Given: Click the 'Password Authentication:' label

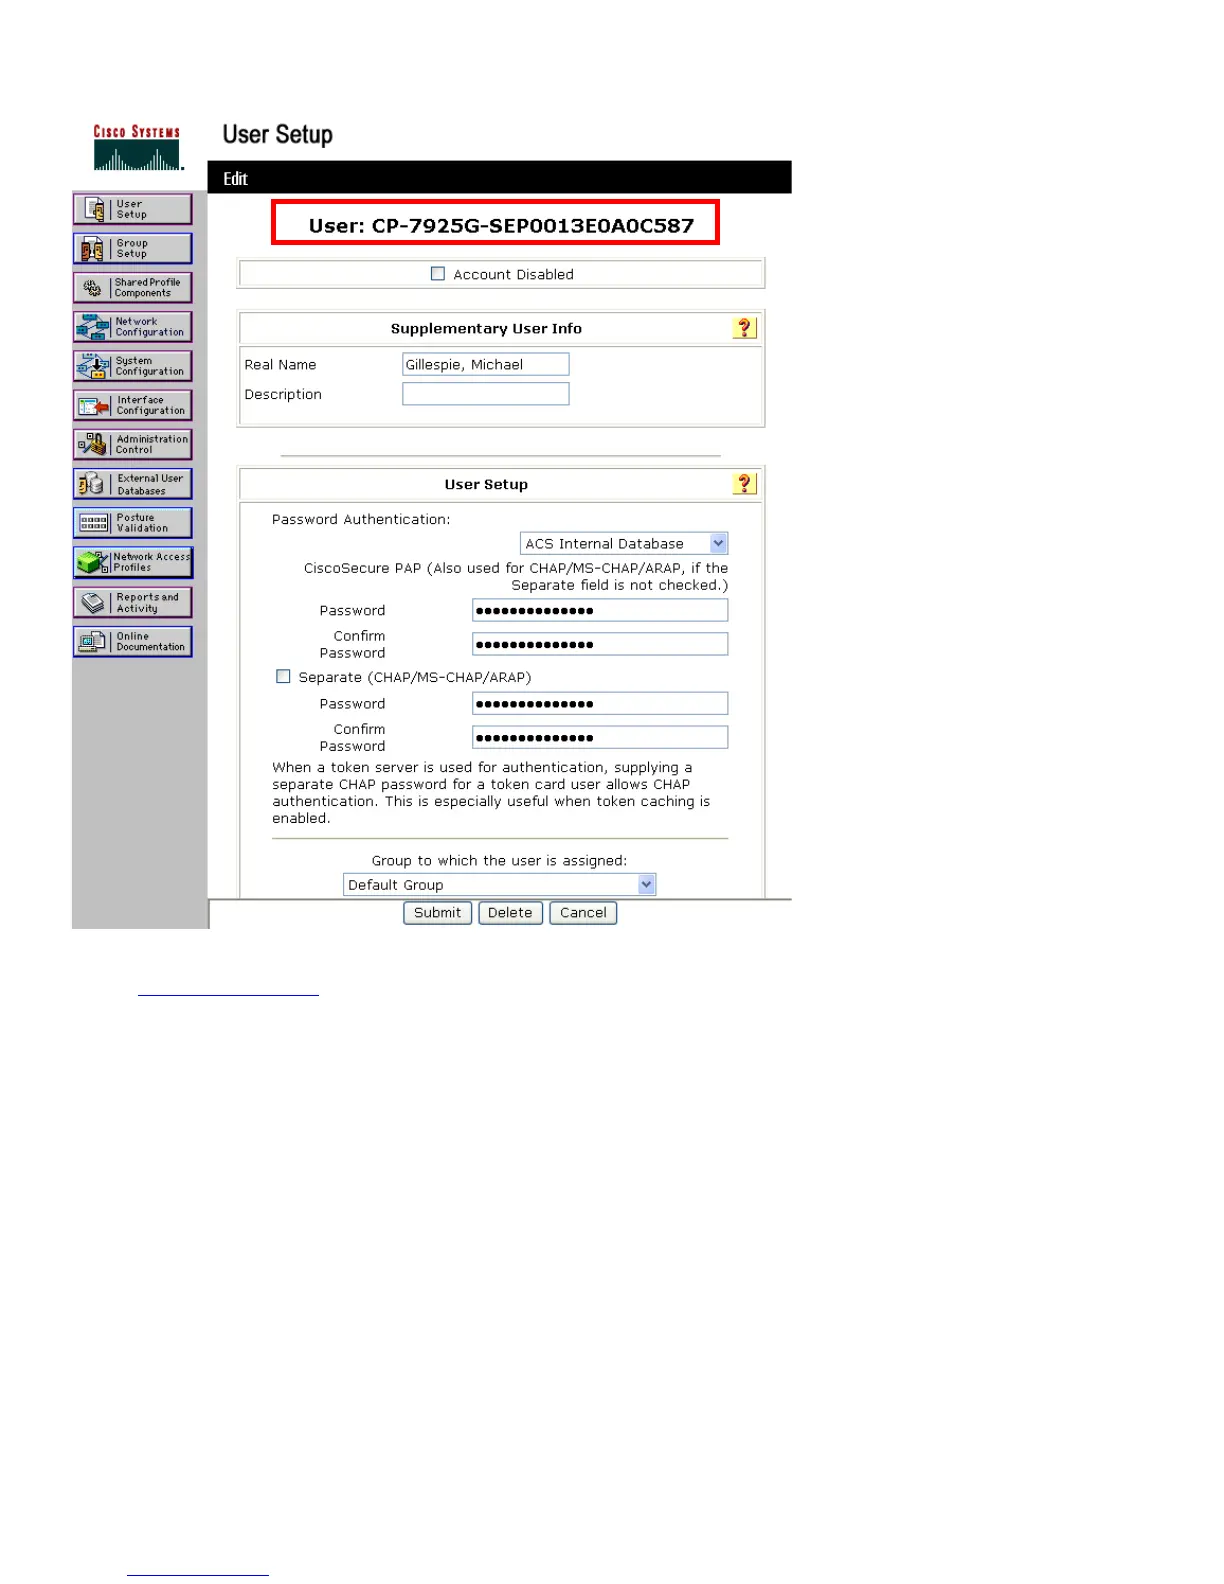Looking at the screenshot, I should (x=361, y=519).
